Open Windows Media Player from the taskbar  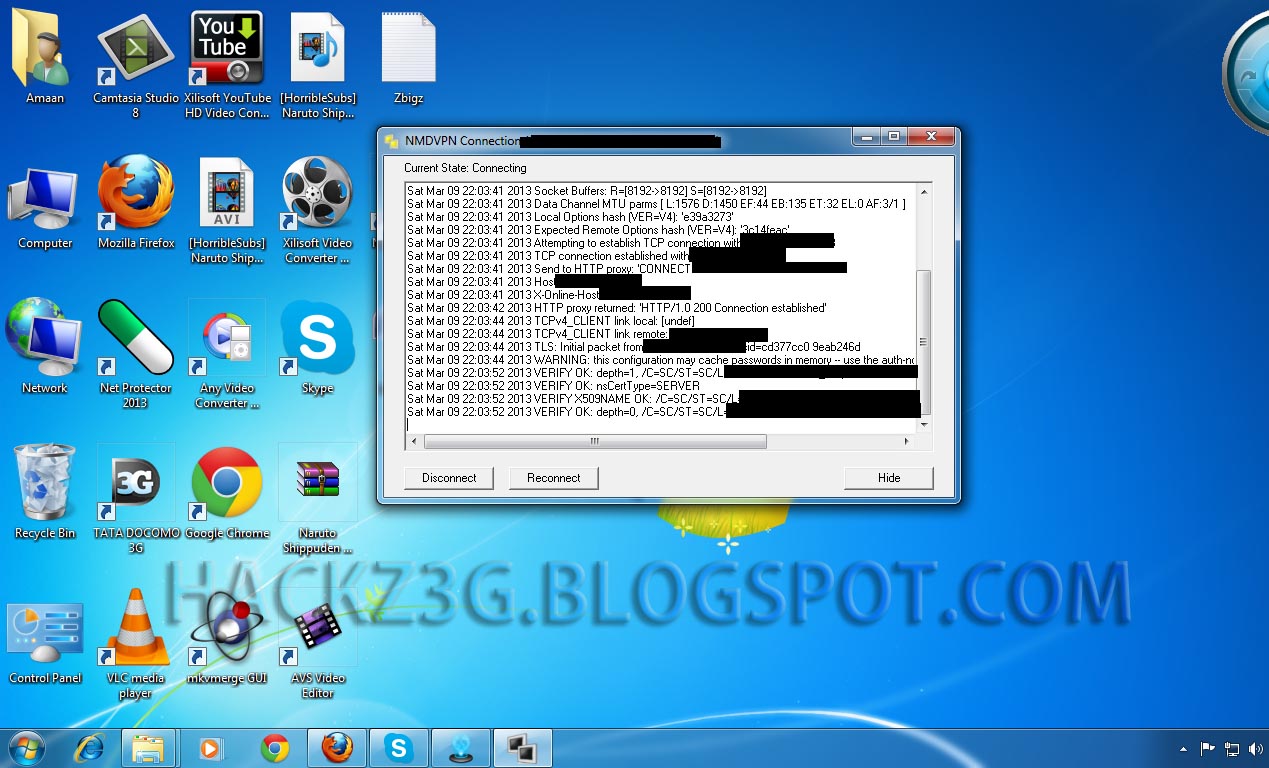point(210,748)
